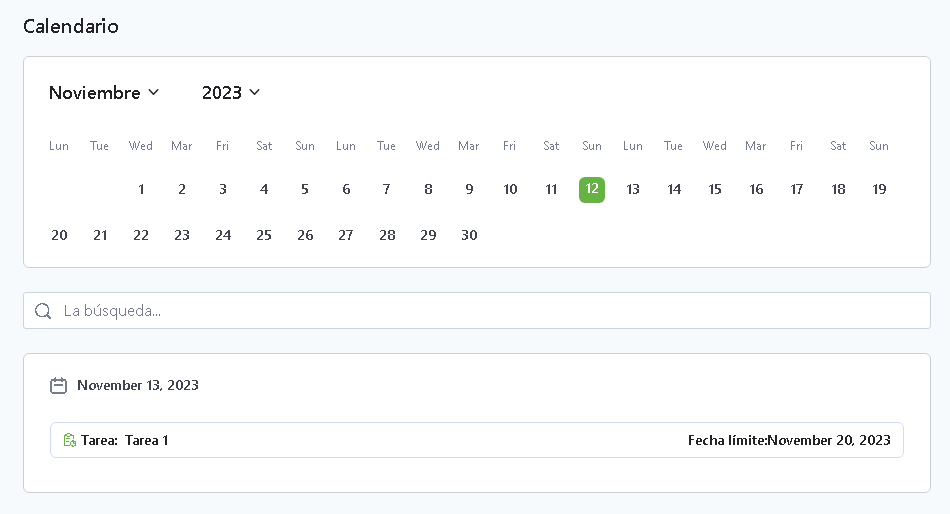Select day 25 in the calendar

pos(264,235)
